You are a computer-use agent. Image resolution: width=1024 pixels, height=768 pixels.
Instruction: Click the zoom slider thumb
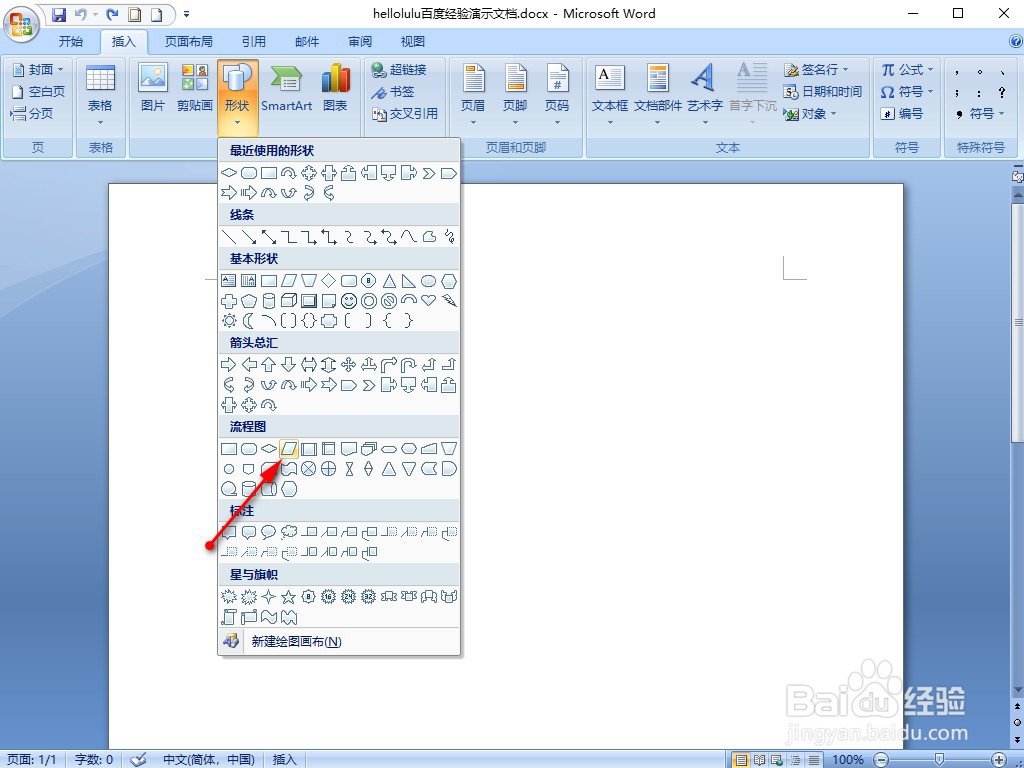pos(939,760)
